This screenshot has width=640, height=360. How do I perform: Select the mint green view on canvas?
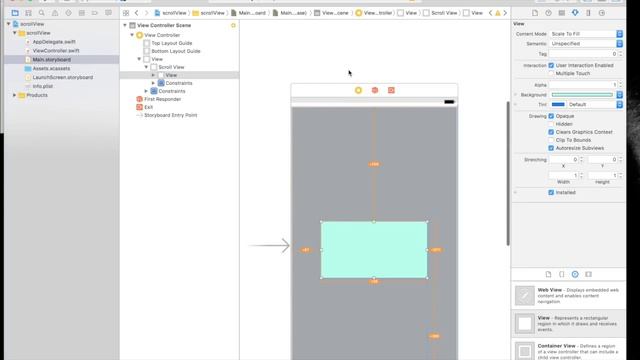(x=374, y=250)
